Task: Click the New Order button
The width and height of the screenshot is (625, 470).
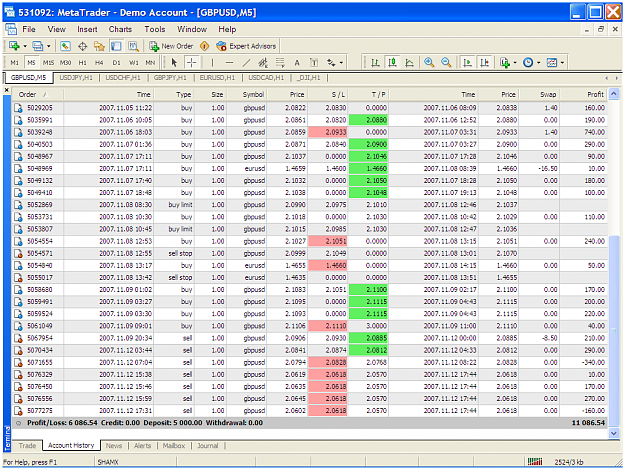Action: (x=171, y=46)
